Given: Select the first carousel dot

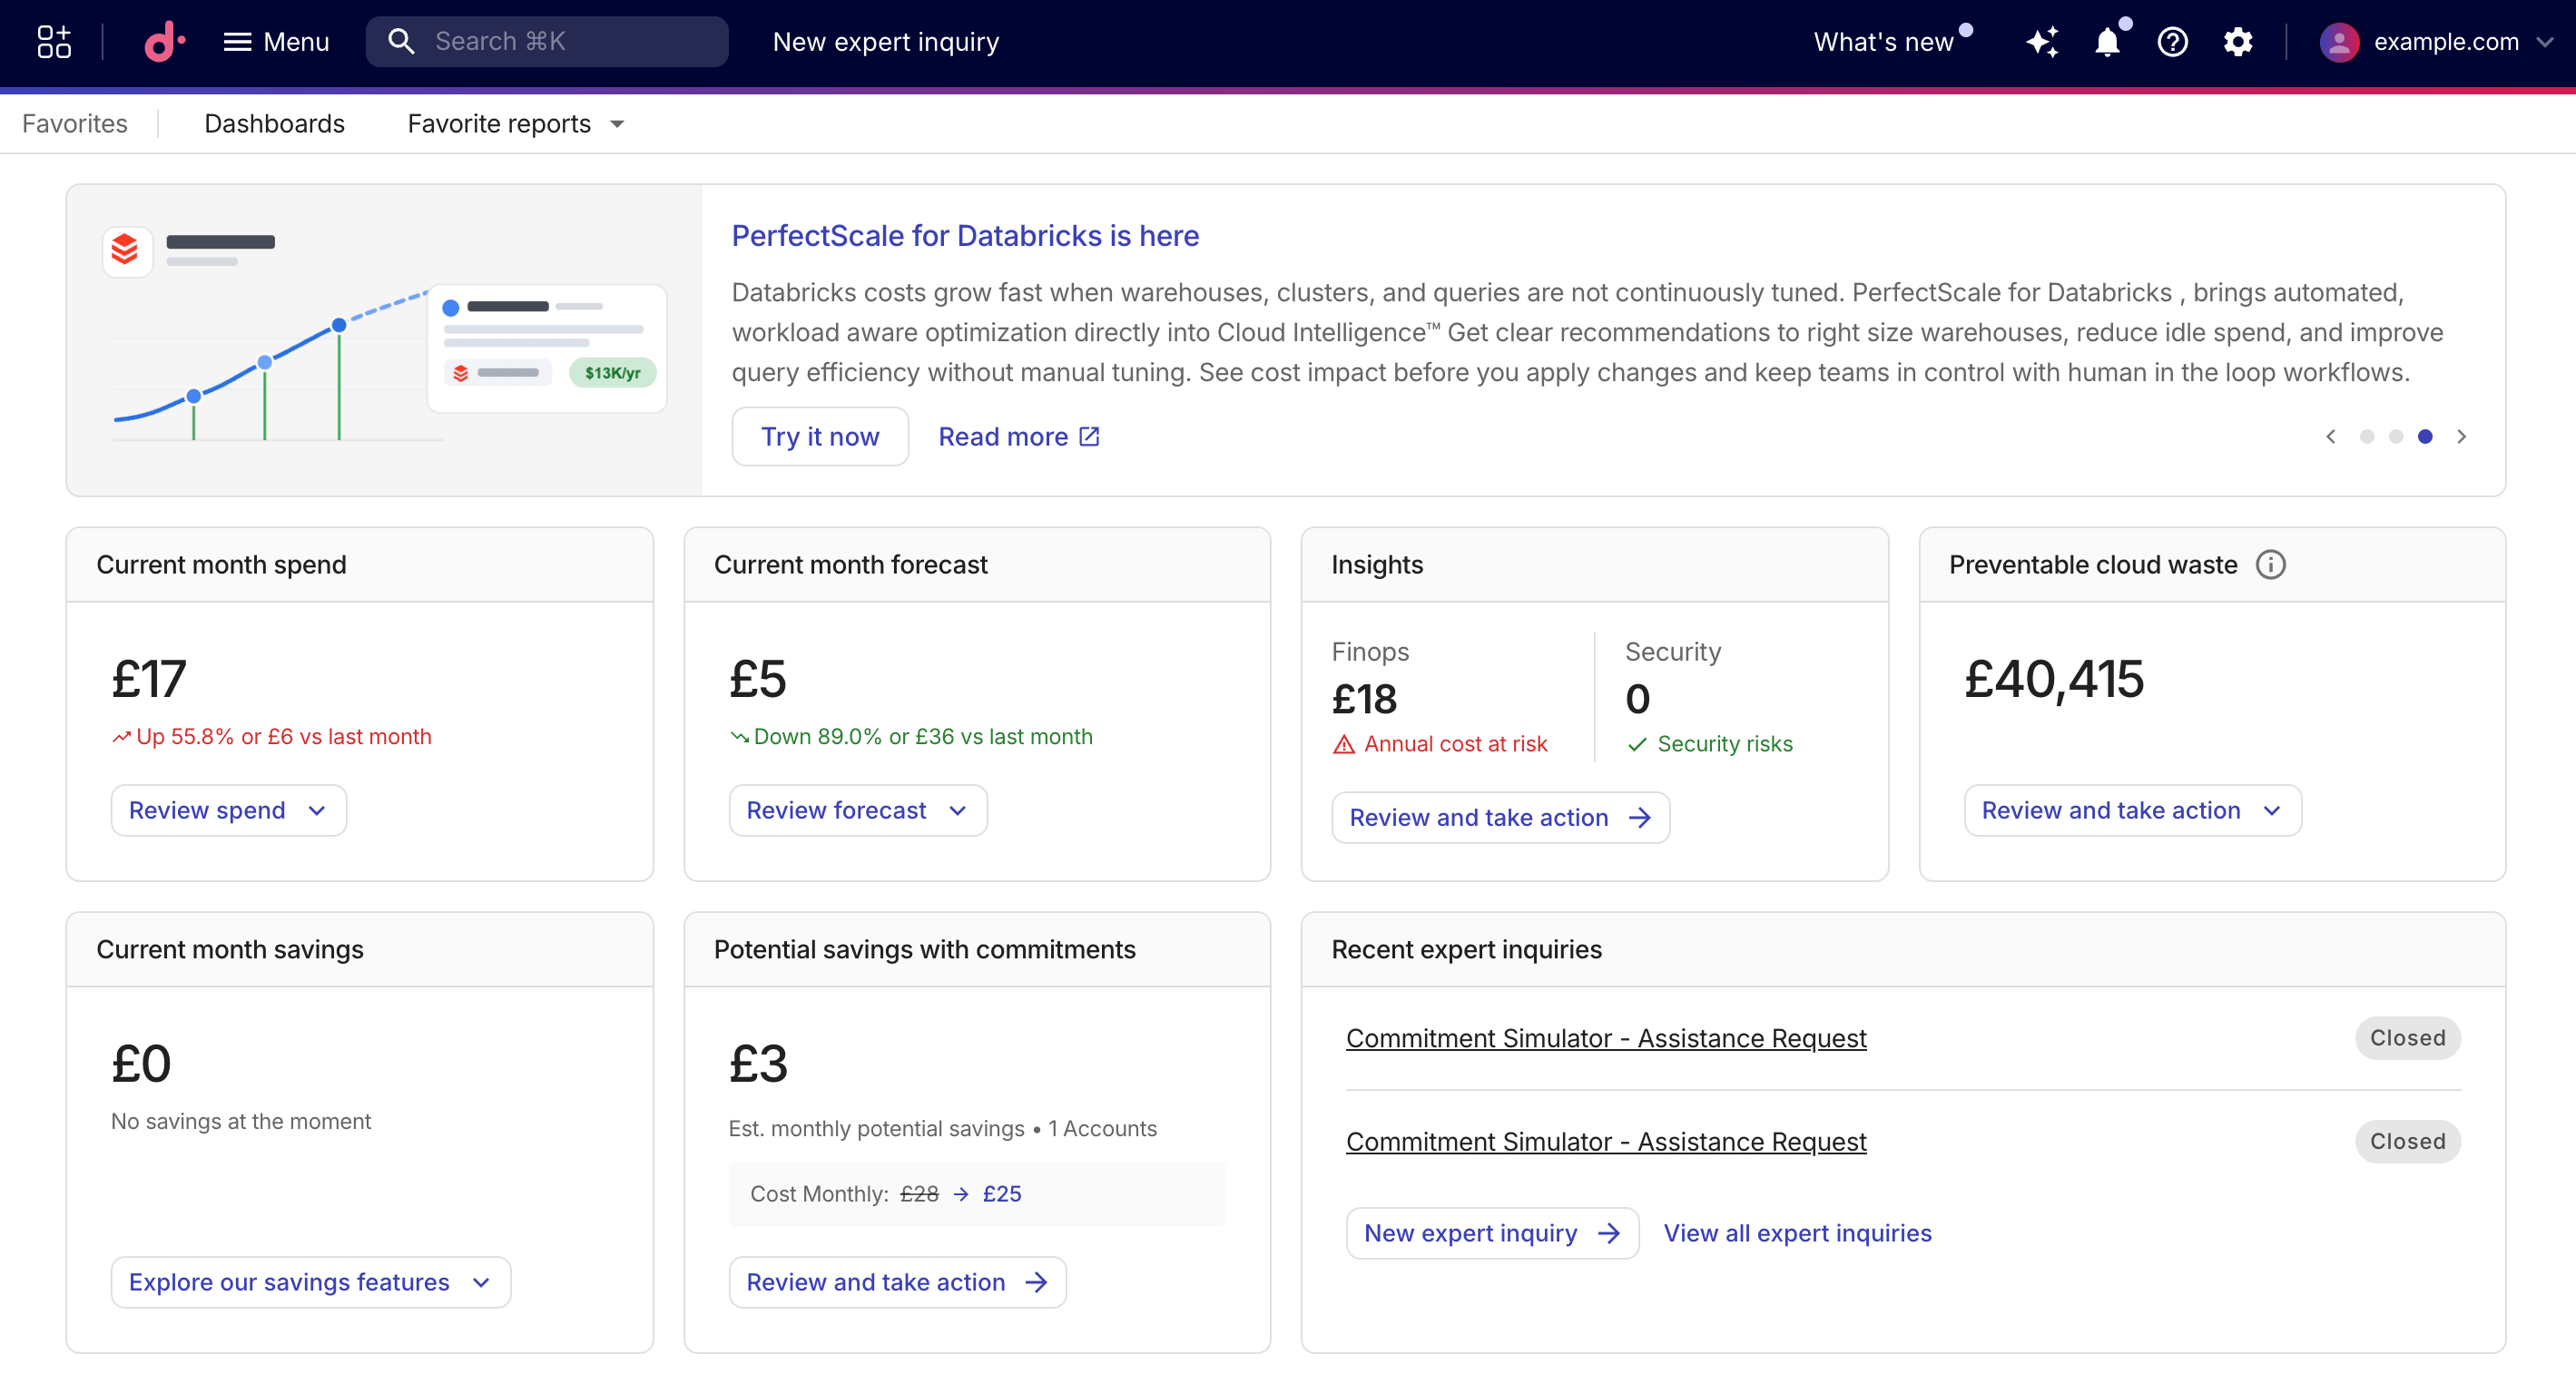Looking at the screenshot, I should [x=2366, y=437].
